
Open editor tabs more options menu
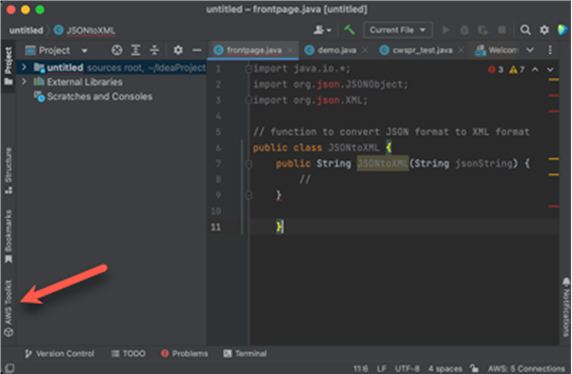(550, 50)
